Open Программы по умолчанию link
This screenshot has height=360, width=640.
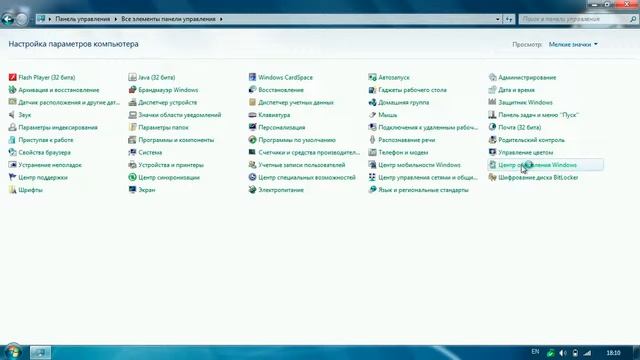(x=297, y=140)
